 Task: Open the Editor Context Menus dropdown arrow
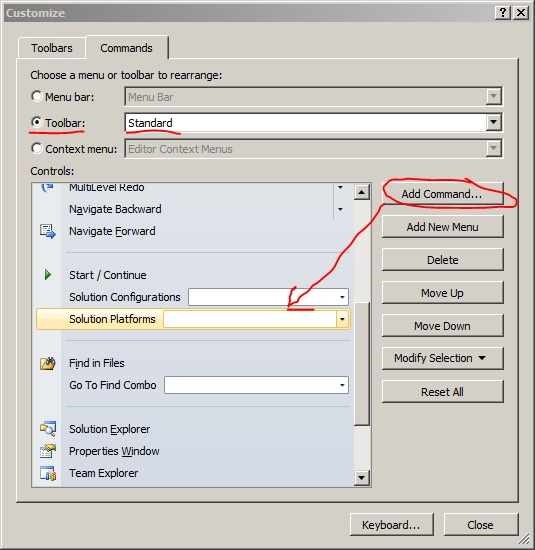click(493, 148)
